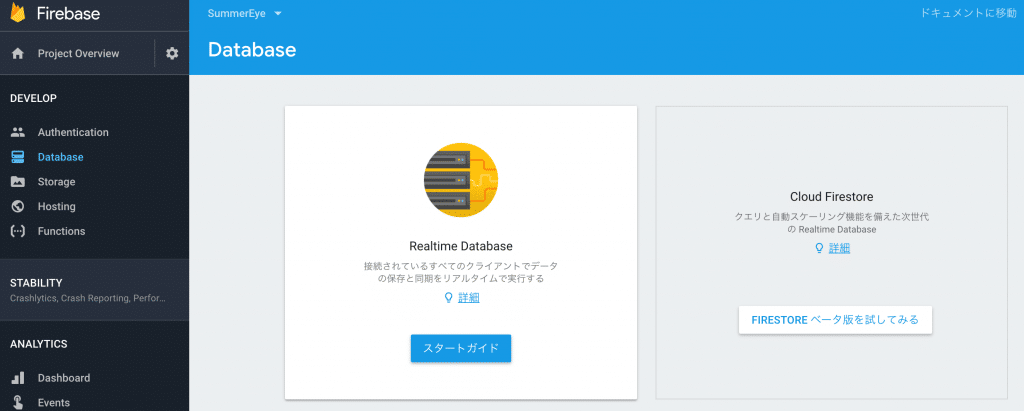Click the Functions brackets icon
This screenshot has height=411, width=1024.
click(18, 231)
